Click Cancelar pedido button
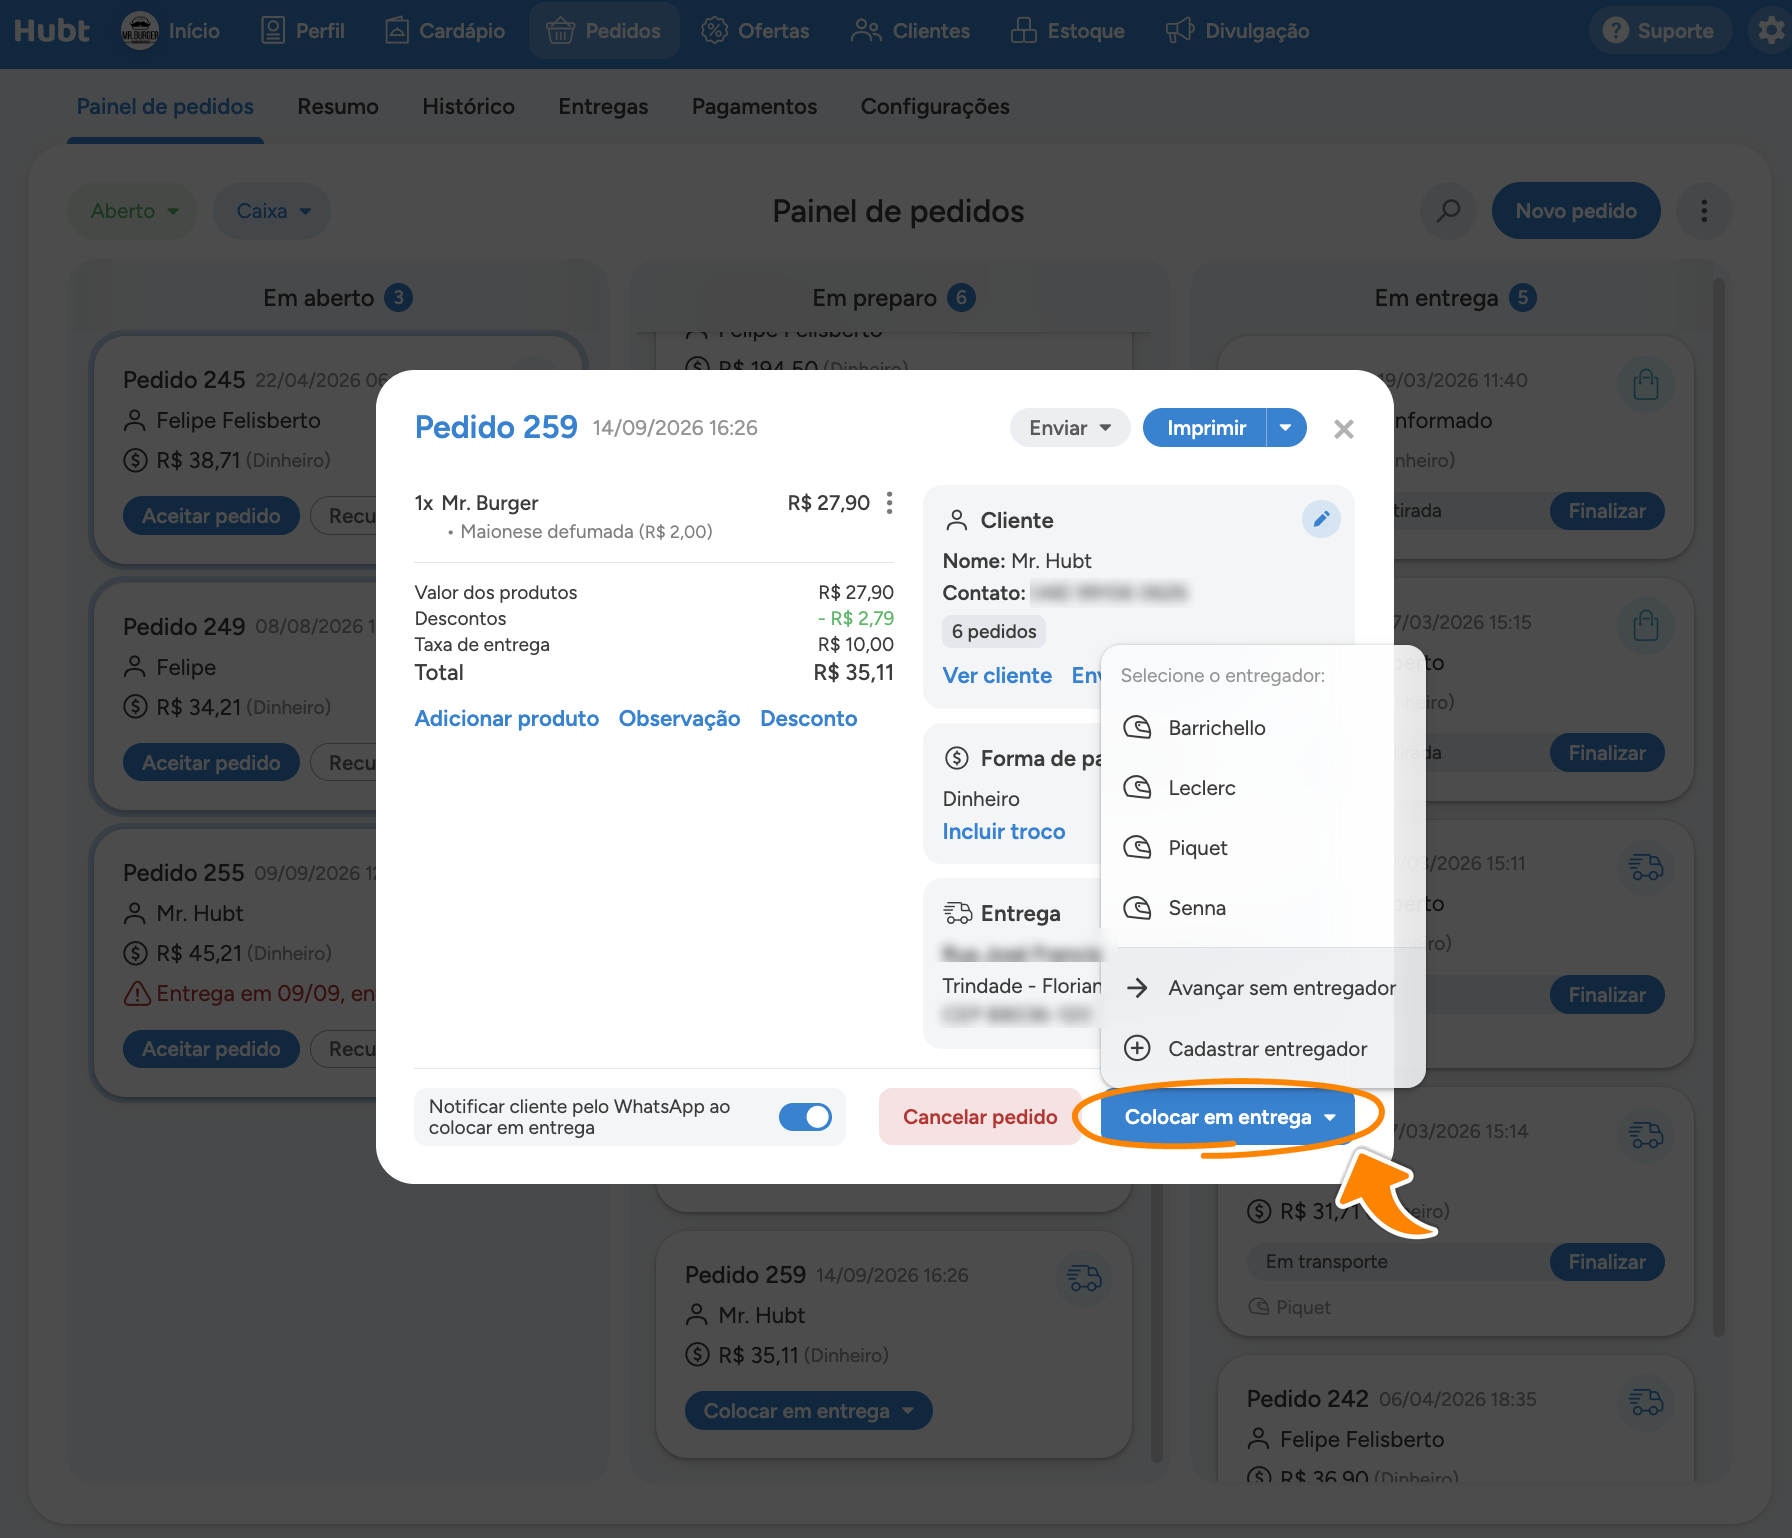1792x1538 pixels. [980, 1117]
